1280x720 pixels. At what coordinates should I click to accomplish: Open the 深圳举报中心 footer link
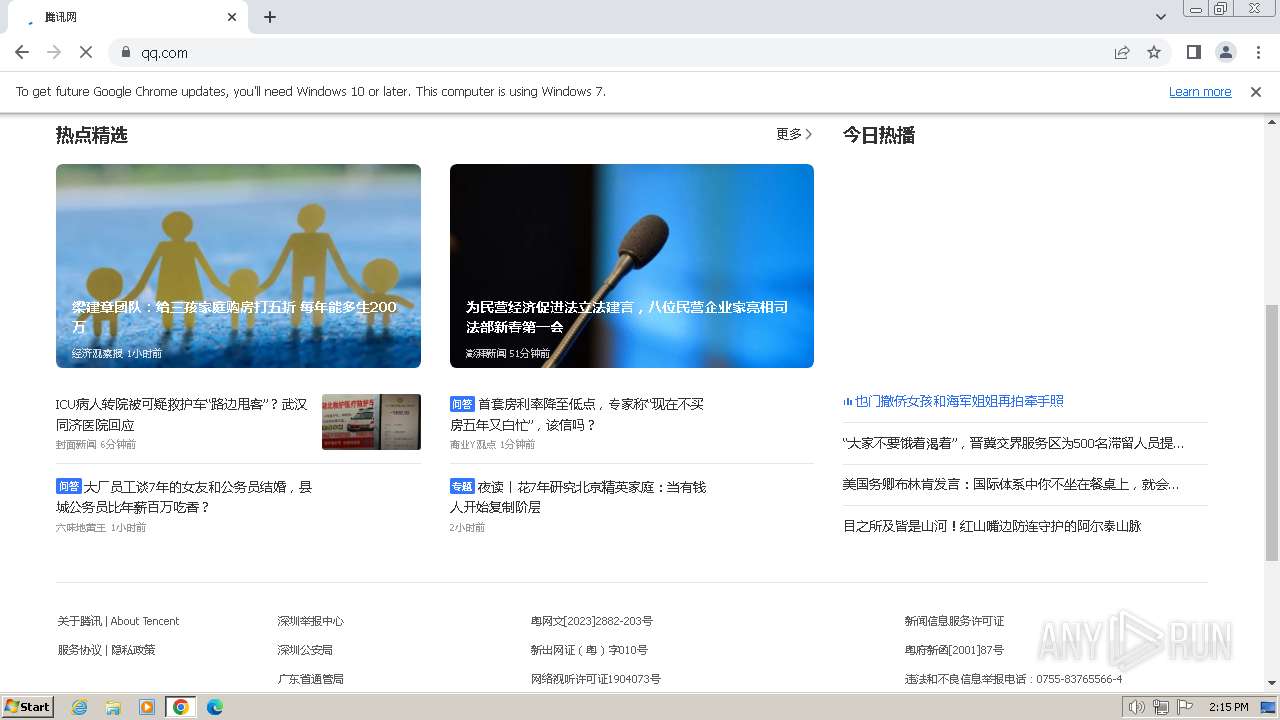click(x=310, y=621)
